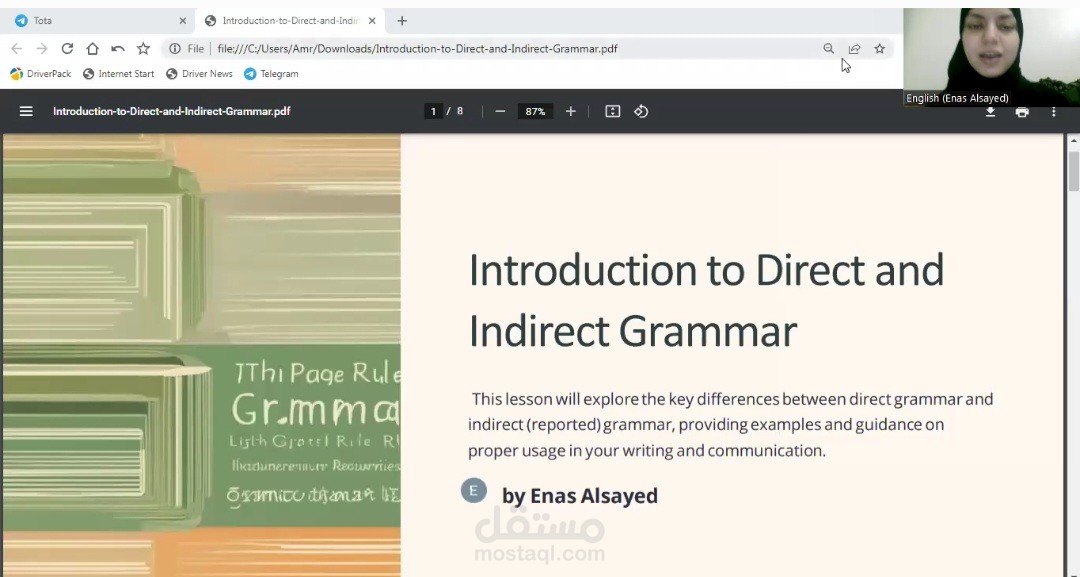The height and width of the screenshot is (577, 1080).
Task: Click the Enas Alsayed webcam thumbnail
Action: tap(991, 57)
